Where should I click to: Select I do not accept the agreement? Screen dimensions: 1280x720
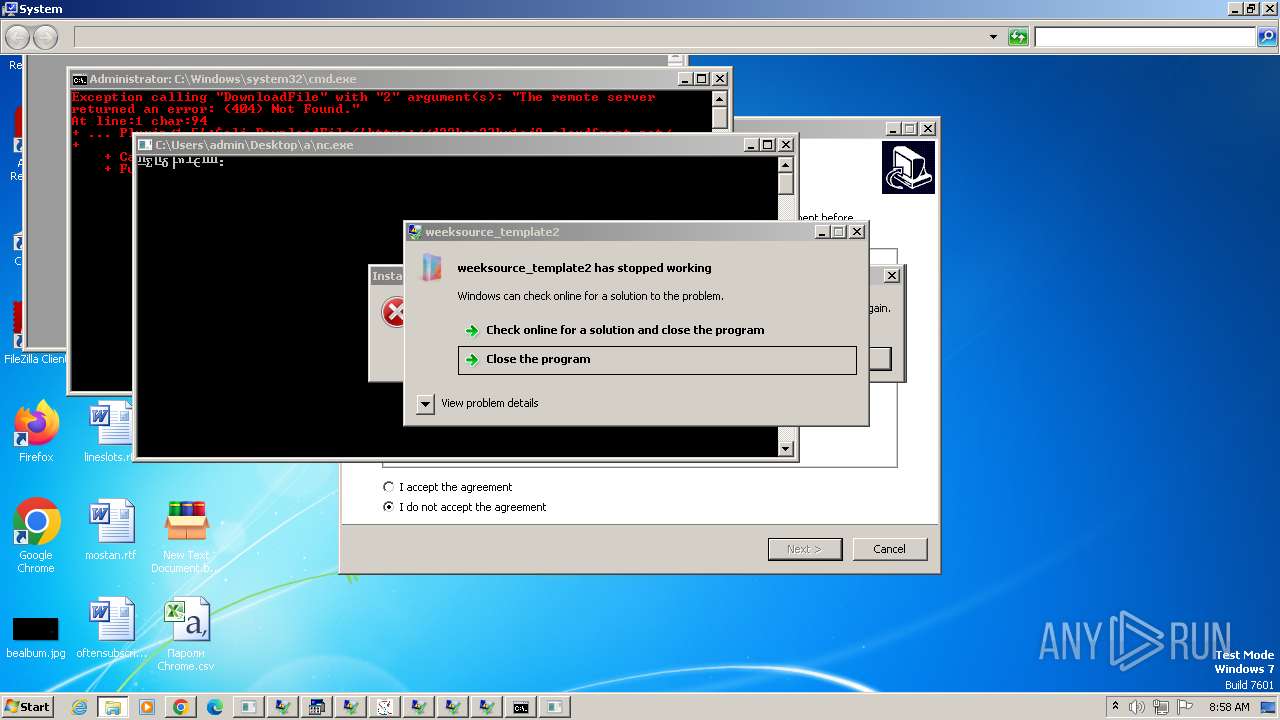465,507
